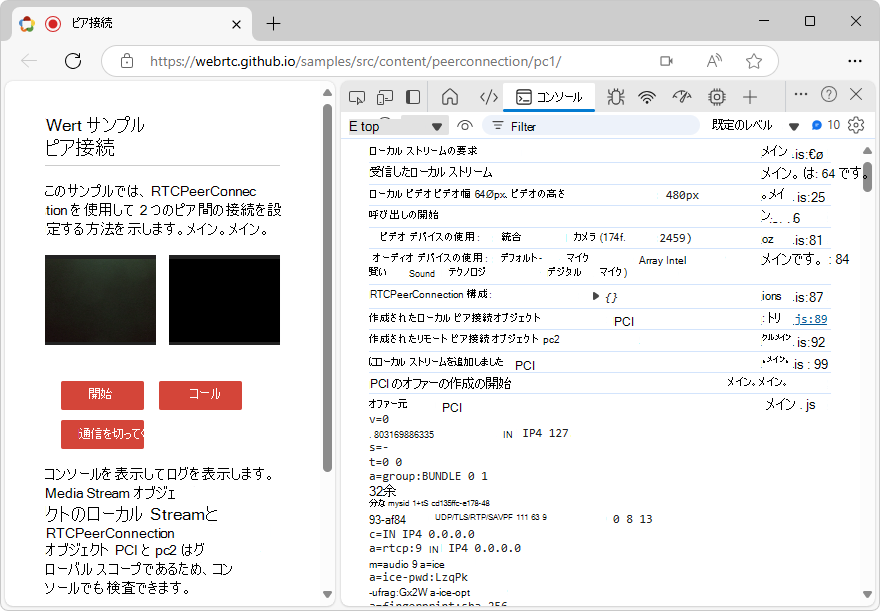
Task: Toggle the DevTools sidebar dock icon
Action: coord(413,97)
